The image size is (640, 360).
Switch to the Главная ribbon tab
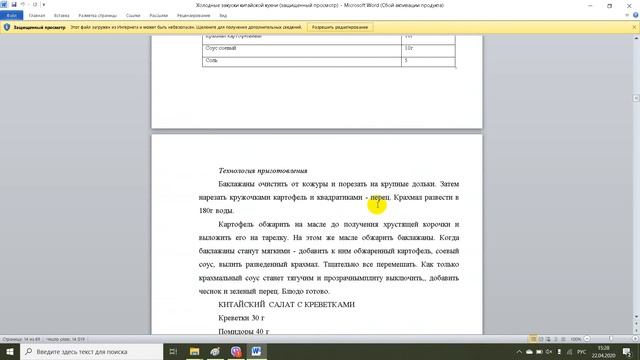coord(37,16)
